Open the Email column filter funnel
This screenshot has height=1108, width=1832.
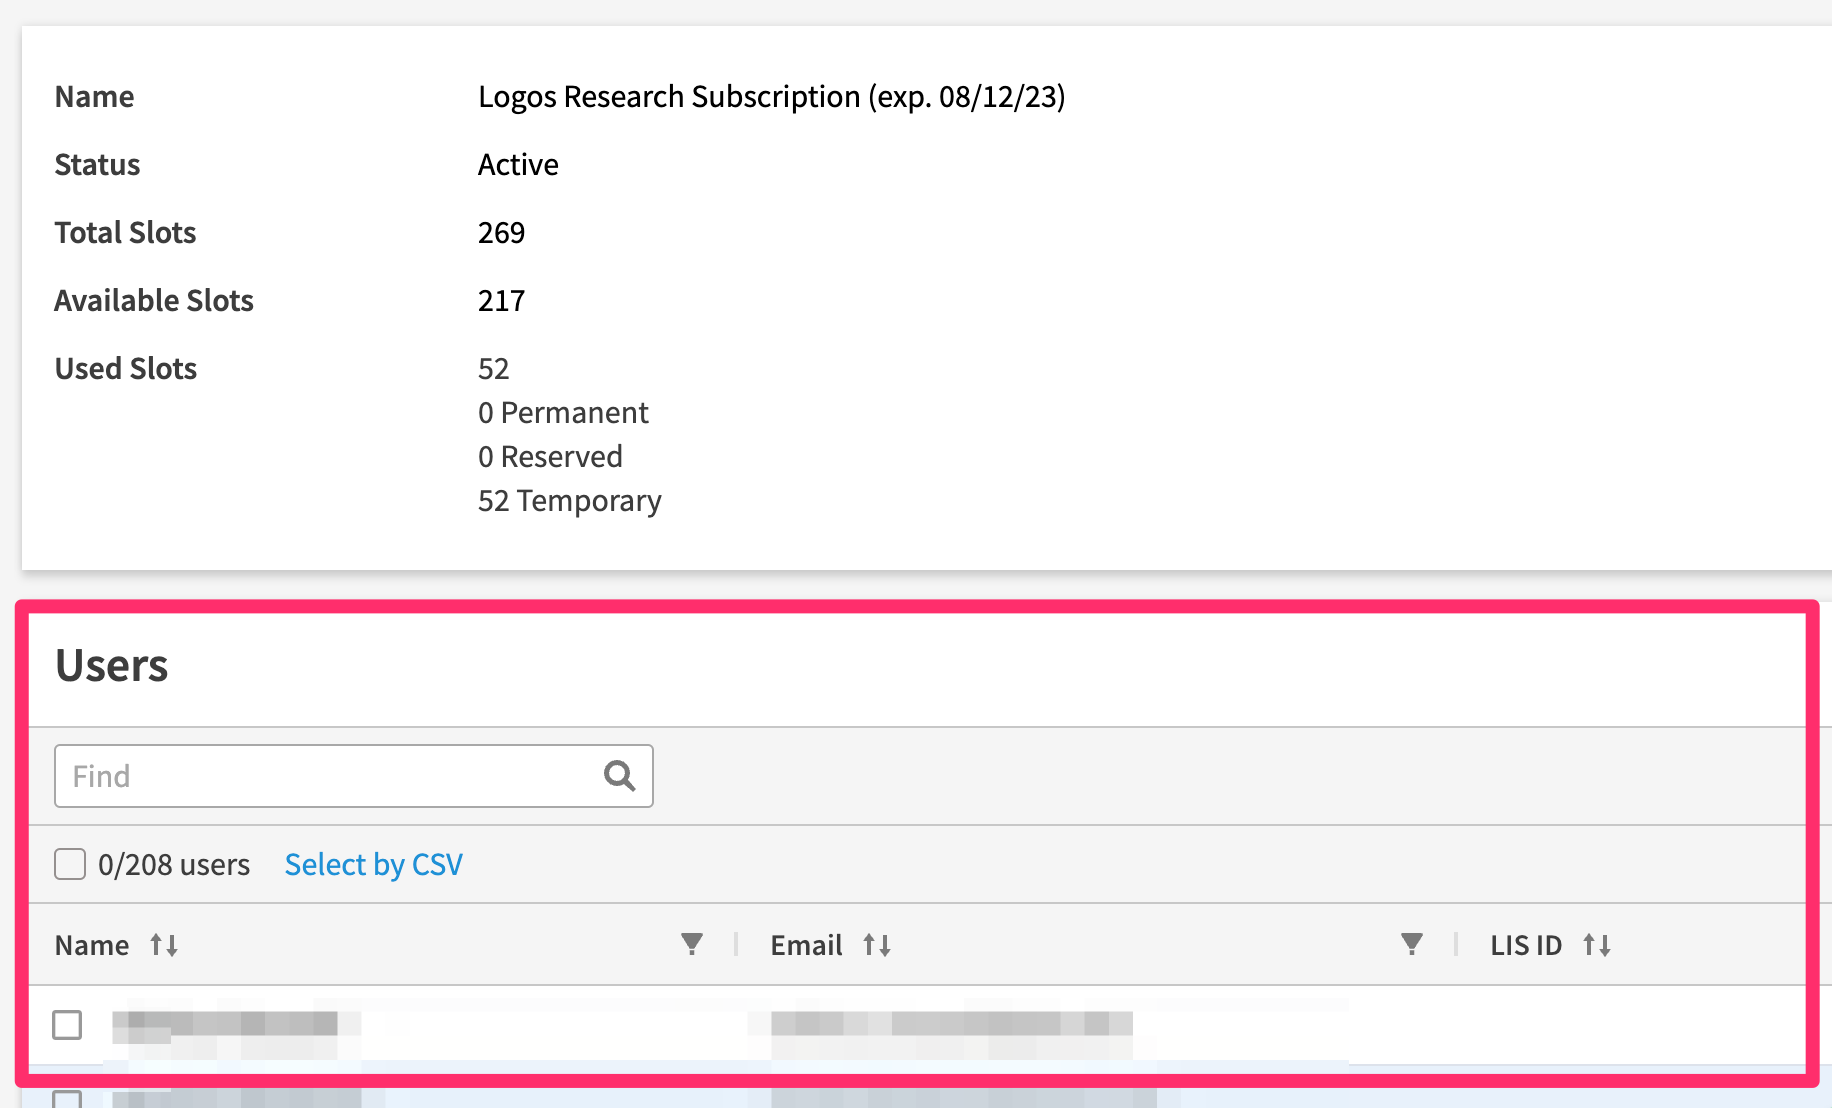click(1412, 944)
